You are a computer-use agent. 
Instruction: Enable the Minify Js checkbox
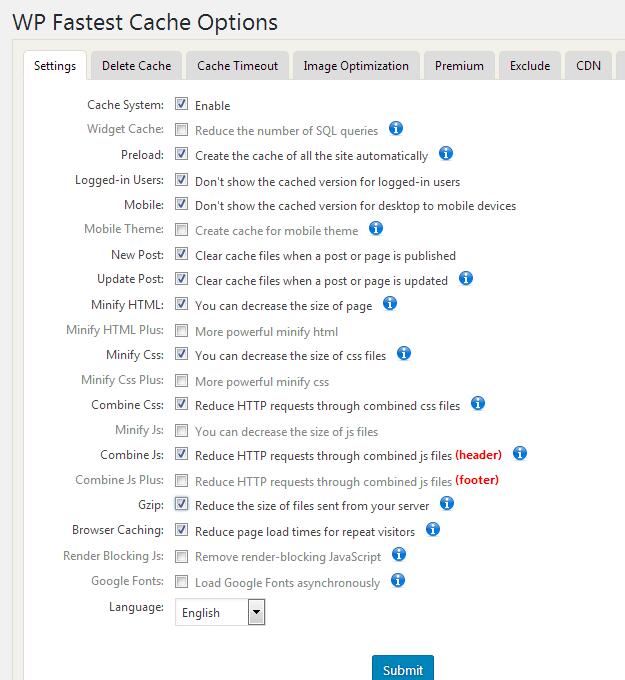pos(181,431)
